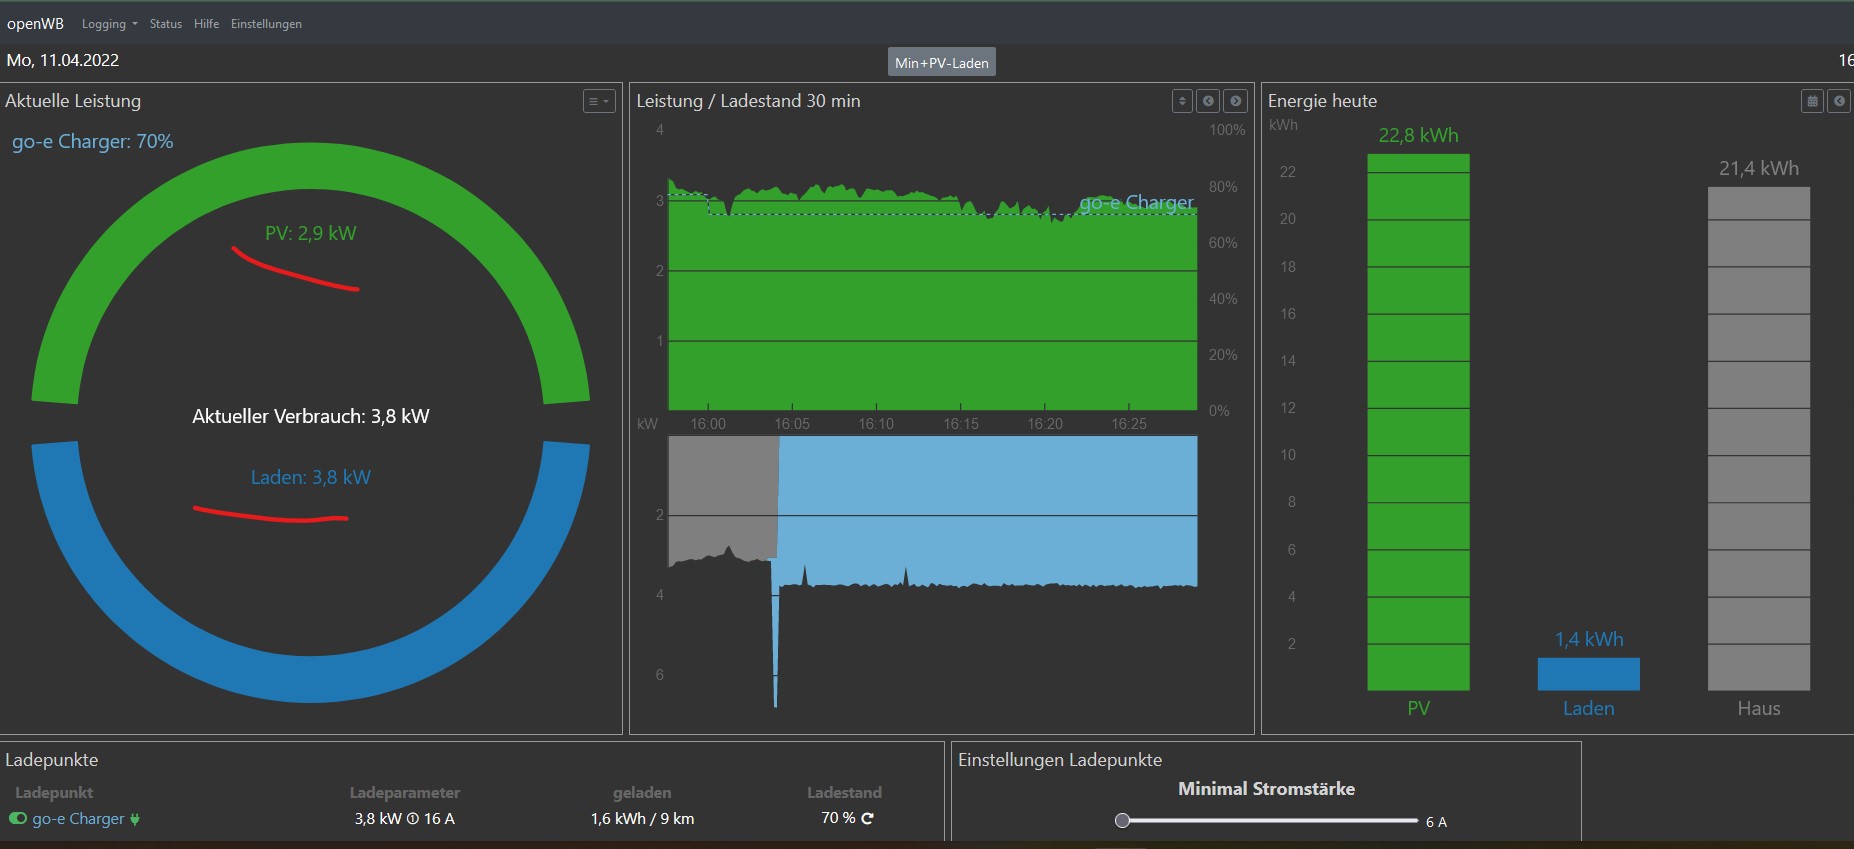Click the Minimal Stromstärke slider handle
The height and width of the screenshot is (849, 1854).
[1122, 820]
